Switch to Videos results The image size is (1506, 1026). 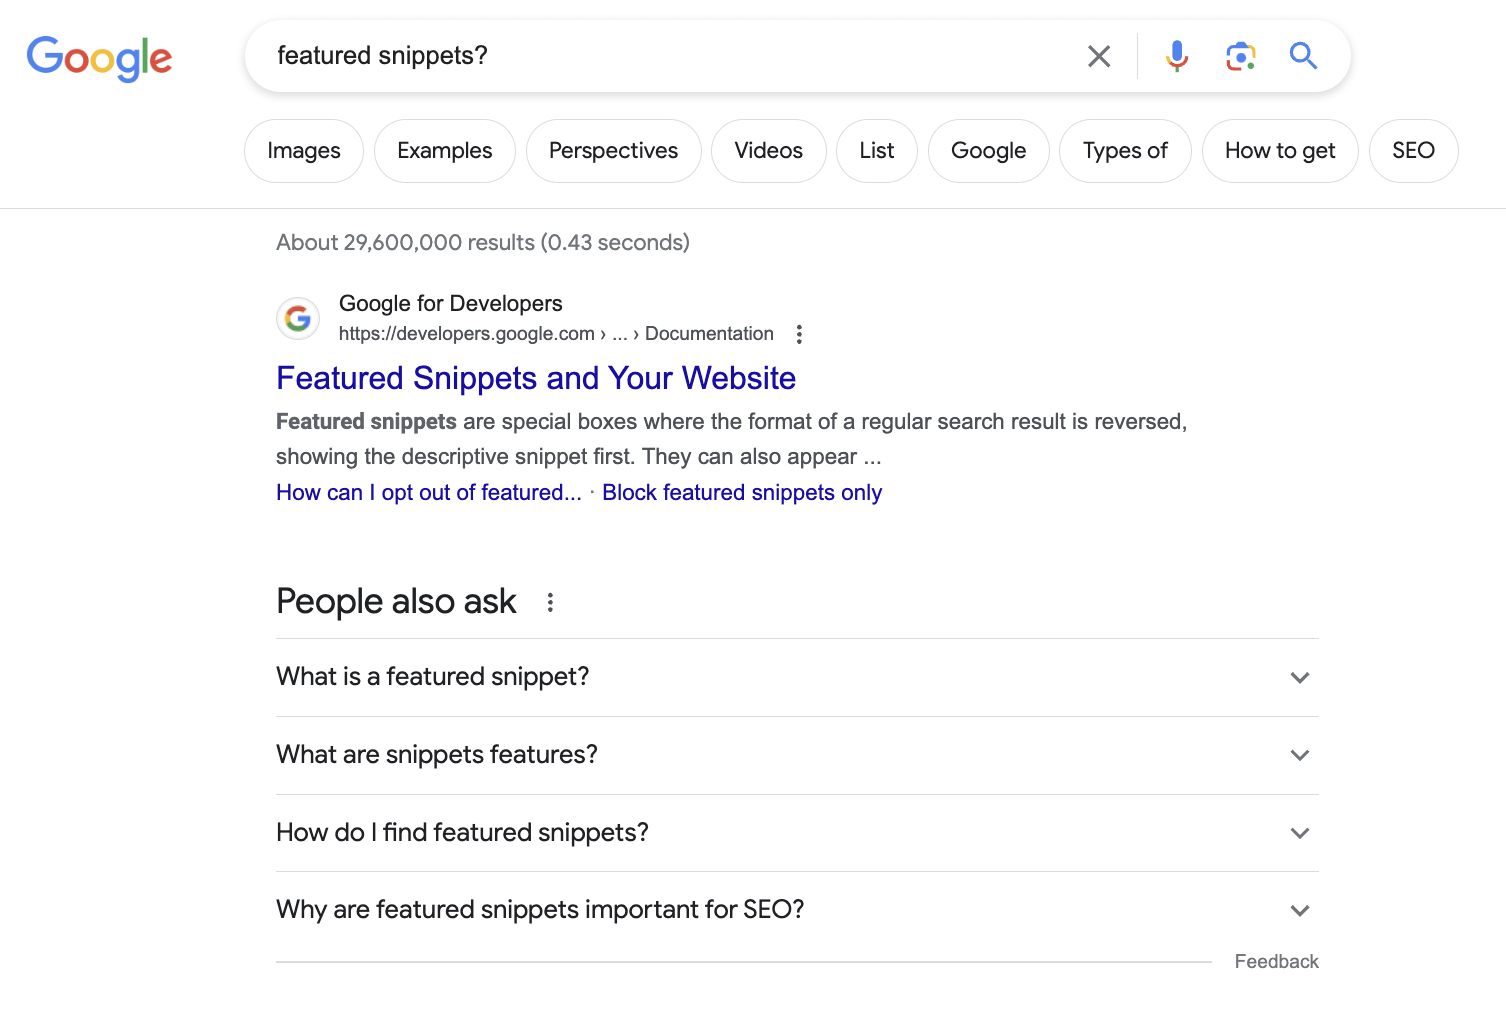point(769,151)
